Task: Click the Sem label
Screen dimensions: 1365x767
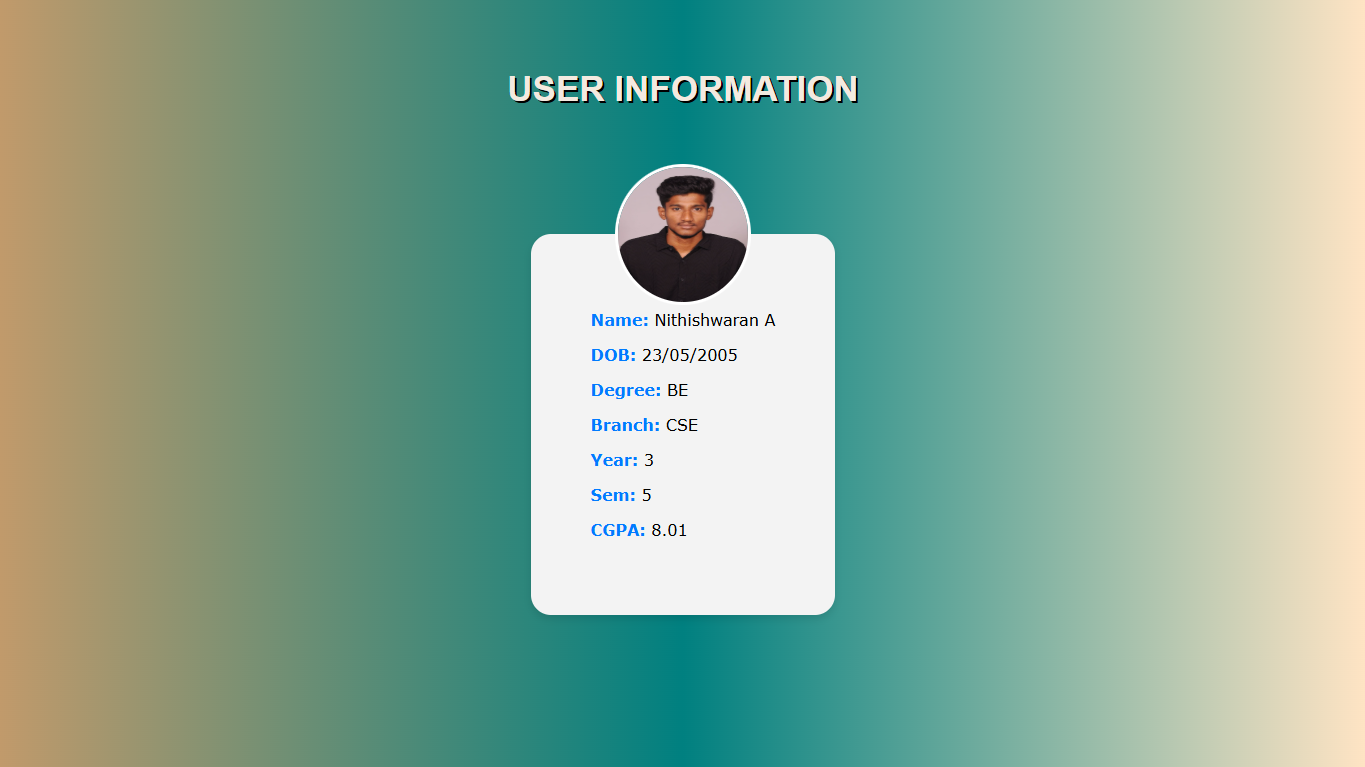Action: pyautogui.click(x=611, y=495)
